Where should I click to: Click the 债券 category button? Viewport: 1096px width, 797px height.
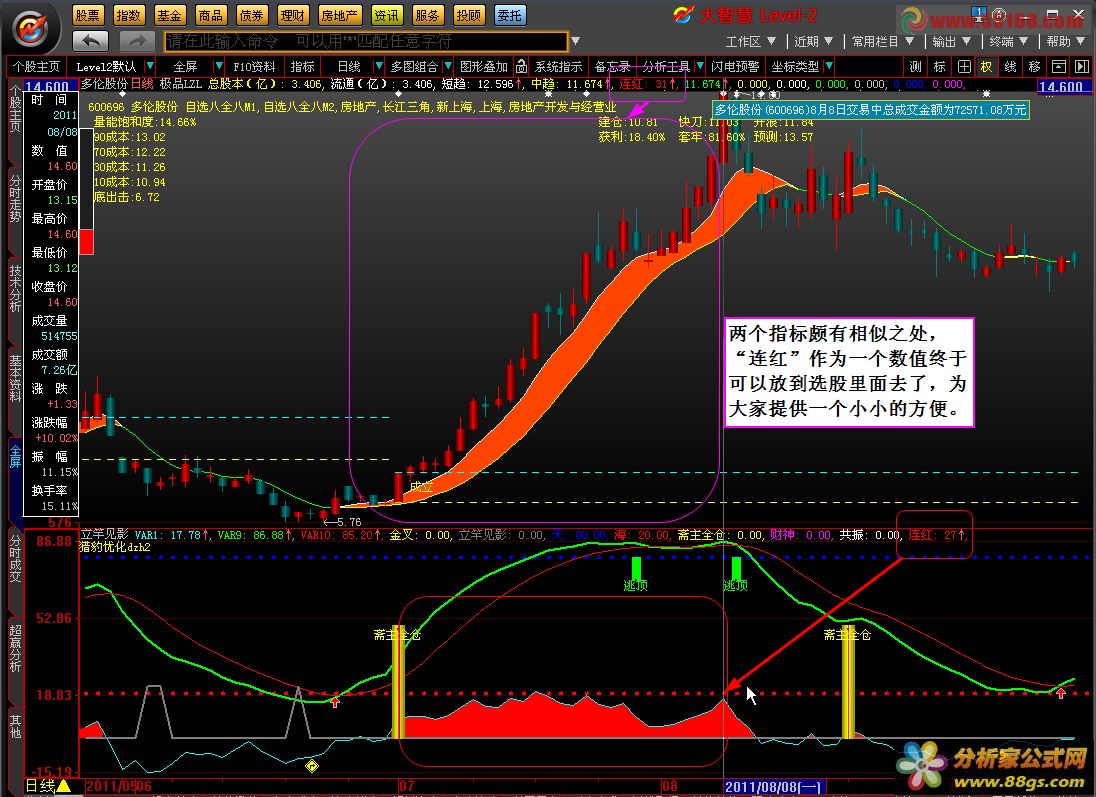(x=251, y=15)
